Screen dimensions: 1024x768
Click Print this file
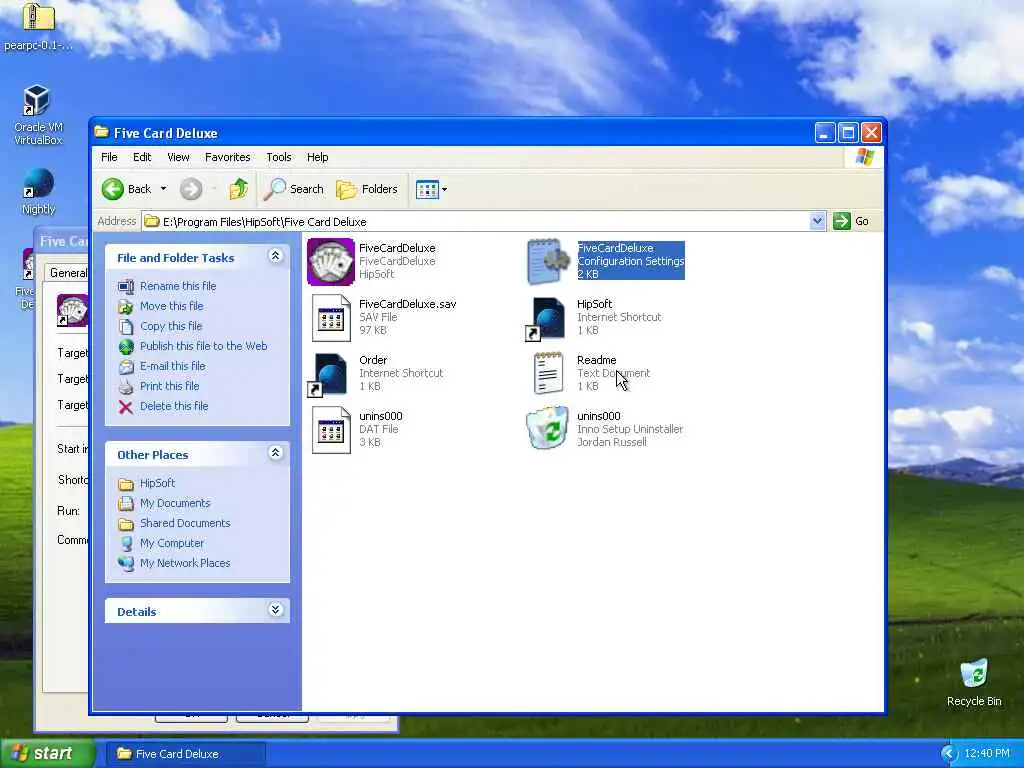[170, 386]
